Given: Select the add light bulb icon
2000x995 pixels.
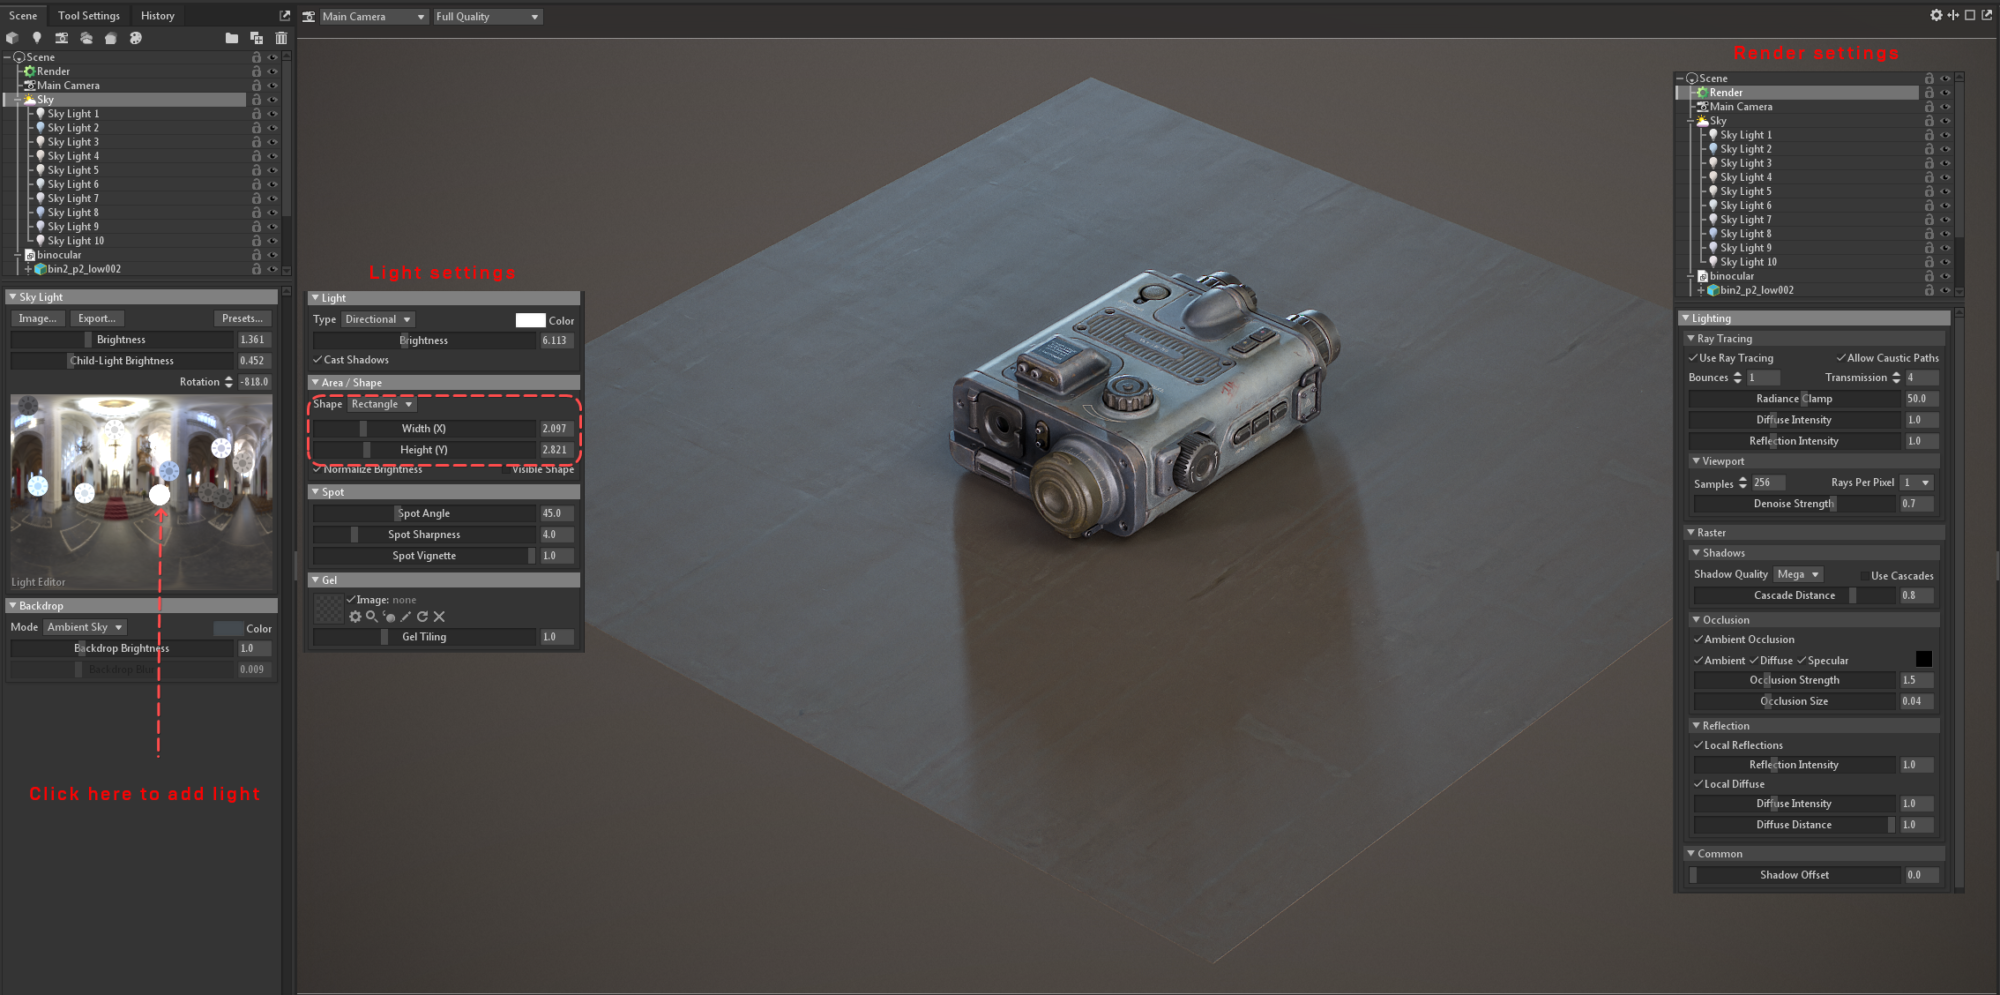Looking at the screenshot, I should pos(36,37).
